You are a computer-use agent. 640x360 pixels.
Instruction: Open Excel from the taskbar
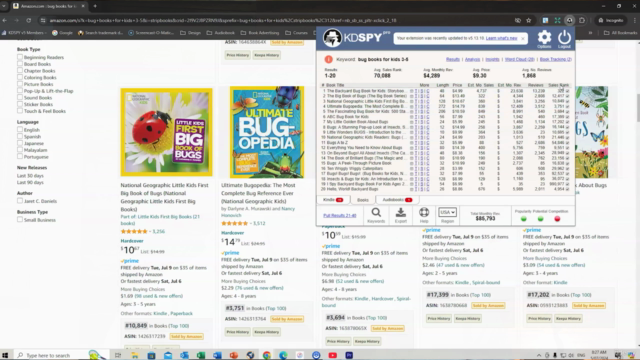click(x=200, y=355)
